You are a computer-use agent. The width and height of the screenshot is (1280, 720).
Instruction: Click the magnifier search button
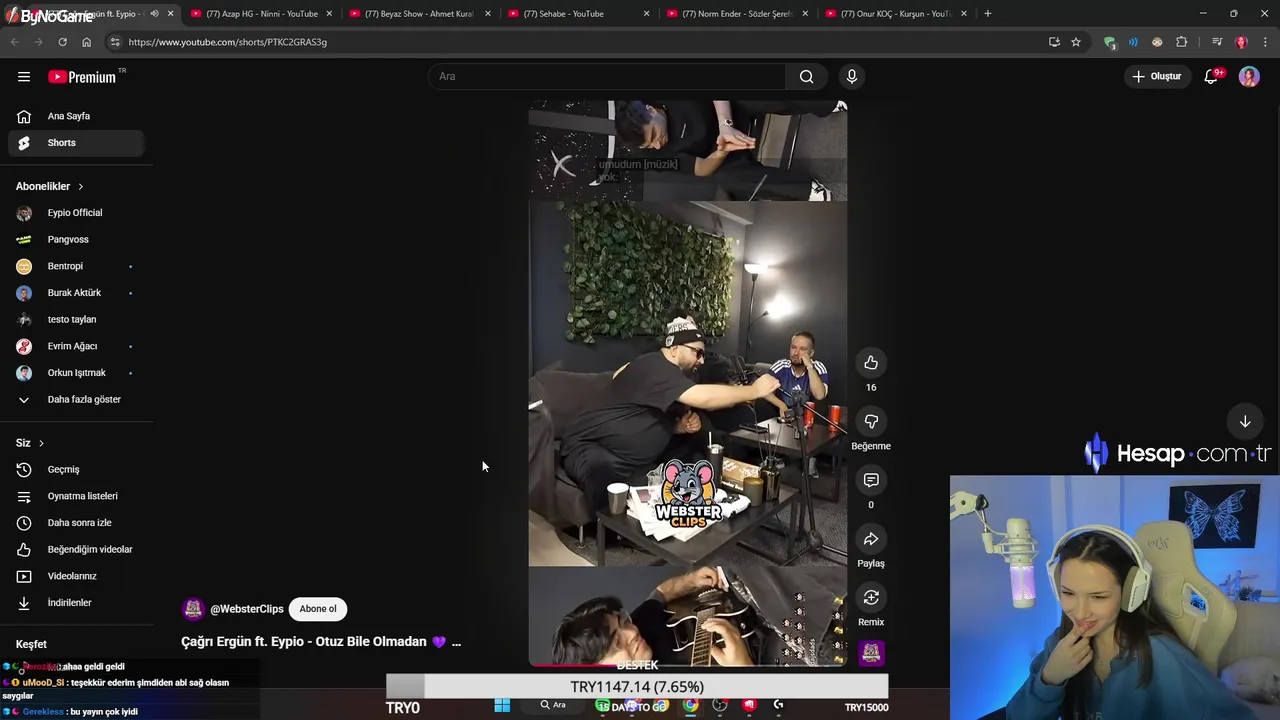806,76
